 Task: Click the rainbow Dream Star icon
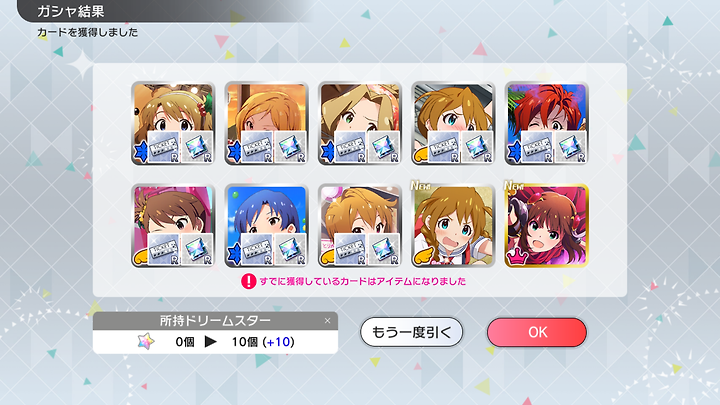pyautogui.click(x=146, y=342)
